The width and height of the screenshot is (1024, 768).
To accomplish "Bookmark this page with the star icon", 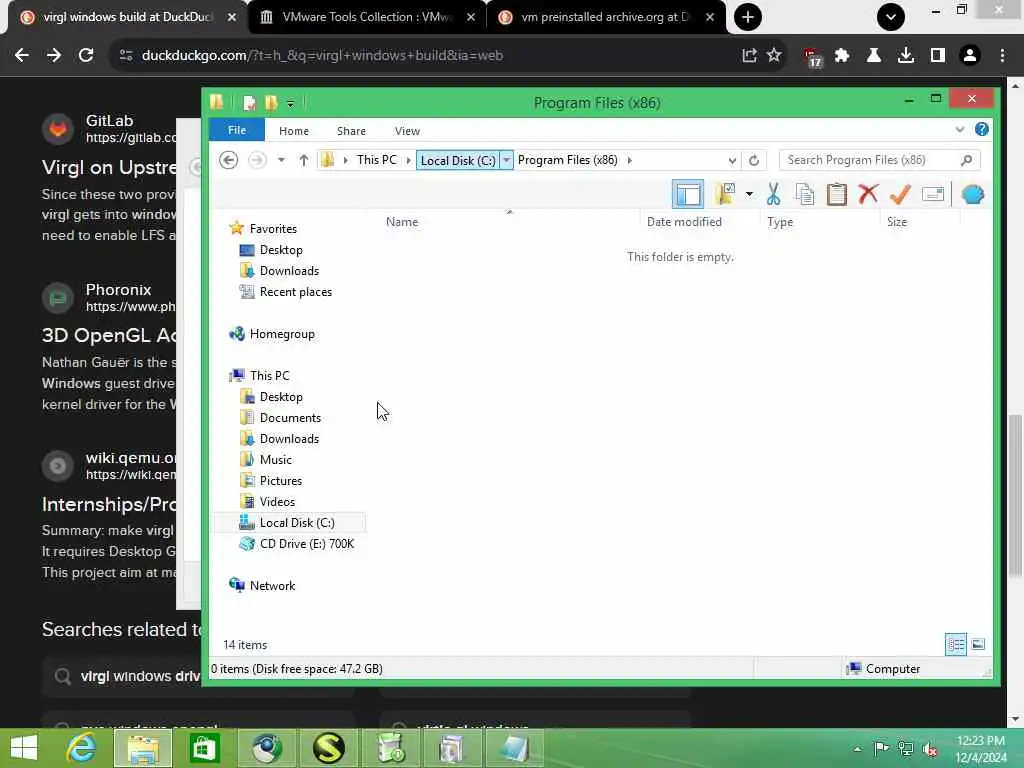I will 774,56.
